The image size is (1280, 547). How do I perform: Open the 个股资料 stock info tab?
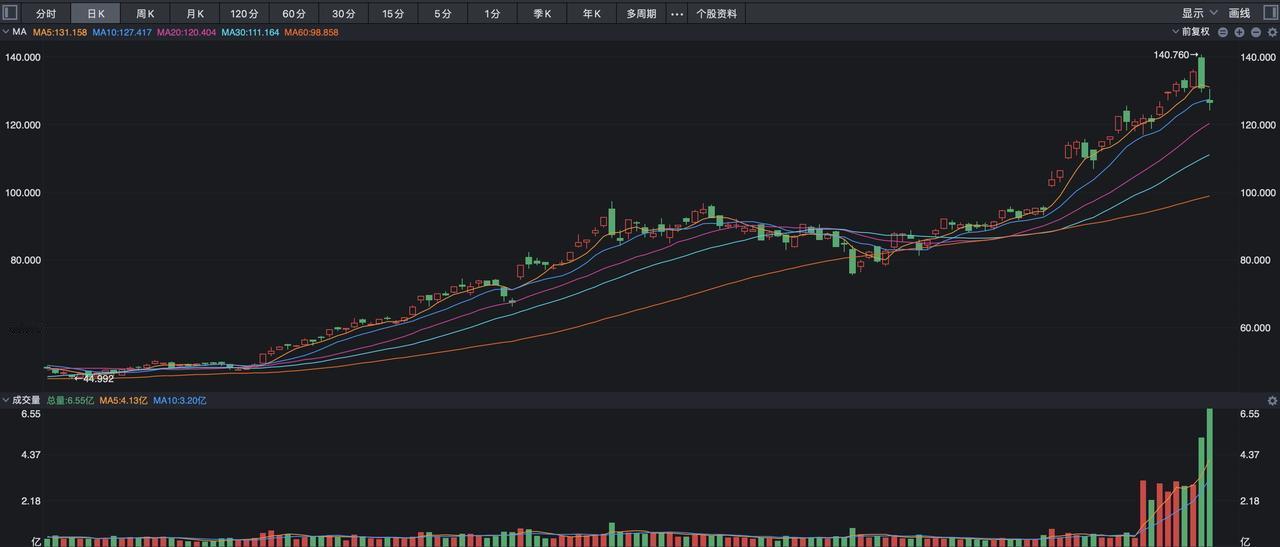[716, 14]
